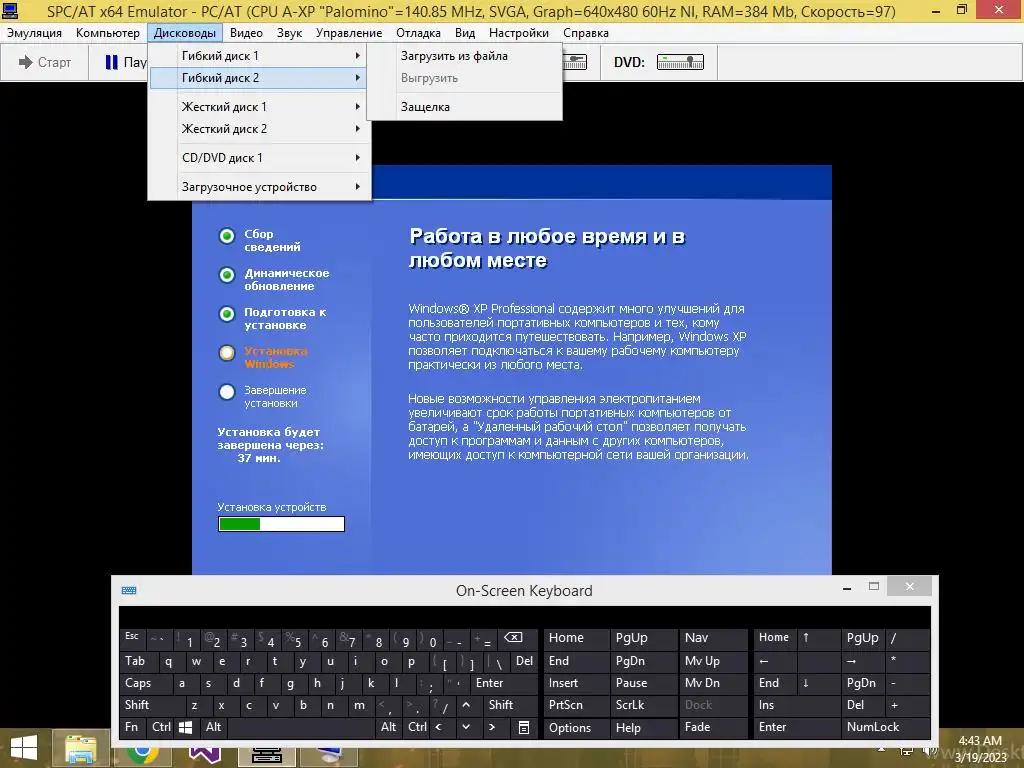
Task: Open the Эмуляция menu
Action: pos(34,33)
